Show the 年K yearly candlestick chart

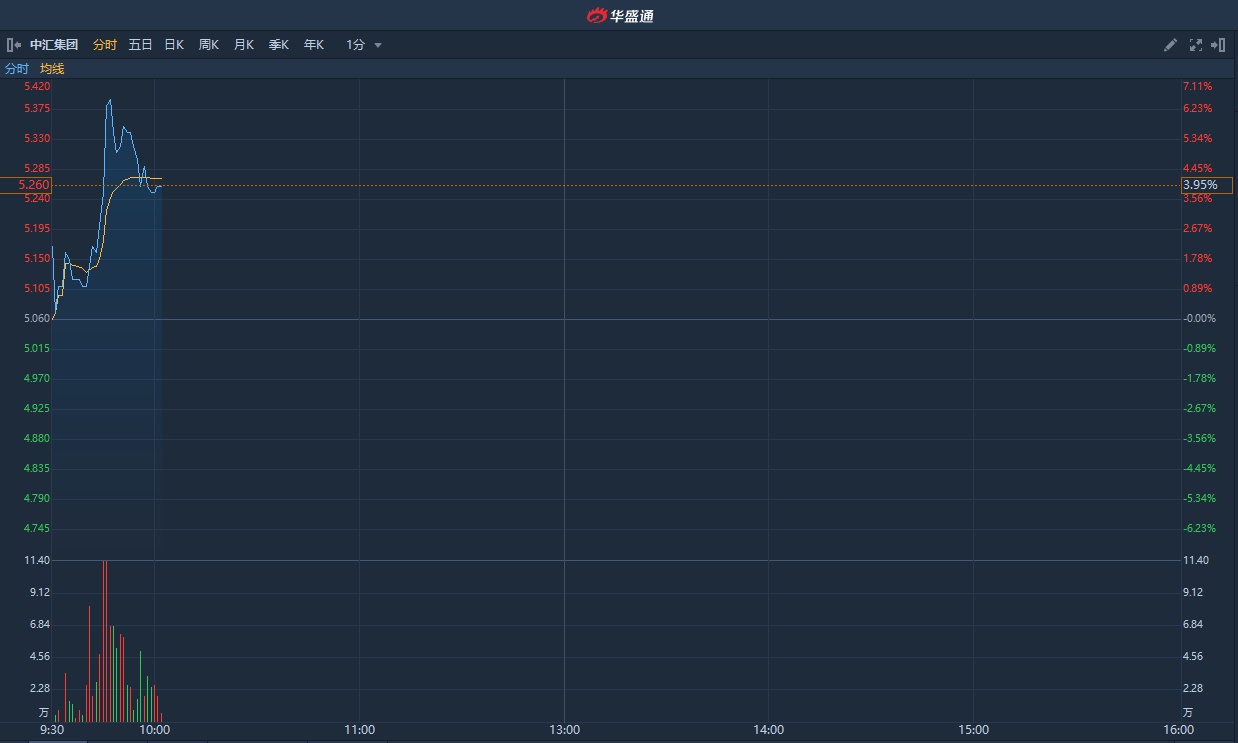[x=314, y=45]
